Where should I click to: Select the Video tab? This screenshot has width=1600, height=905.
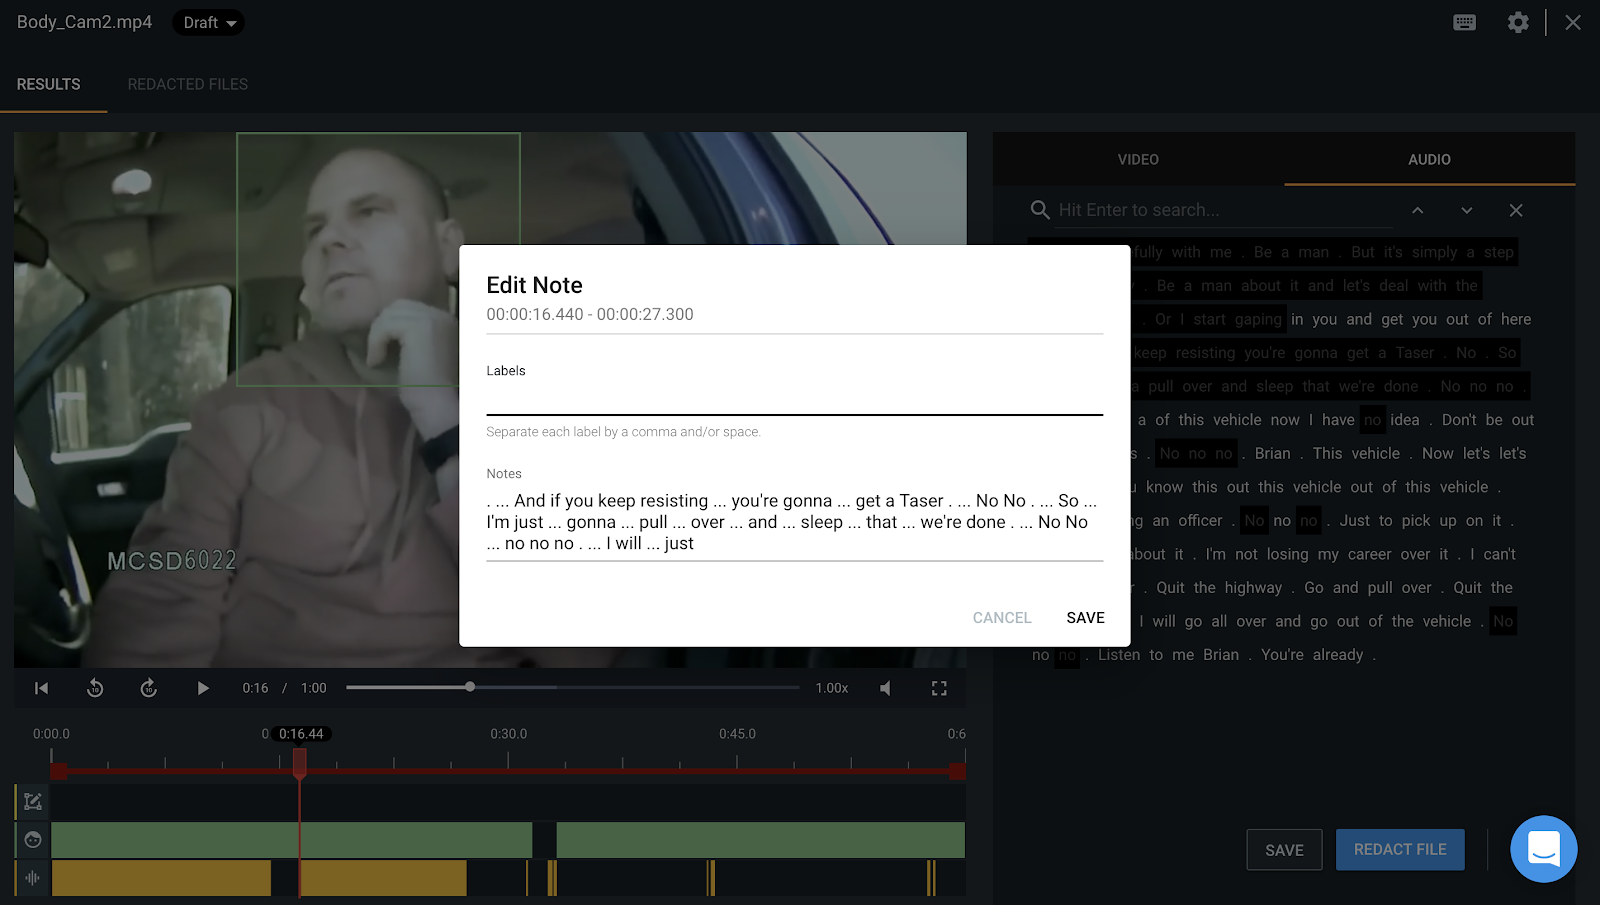pos(1138,159)
